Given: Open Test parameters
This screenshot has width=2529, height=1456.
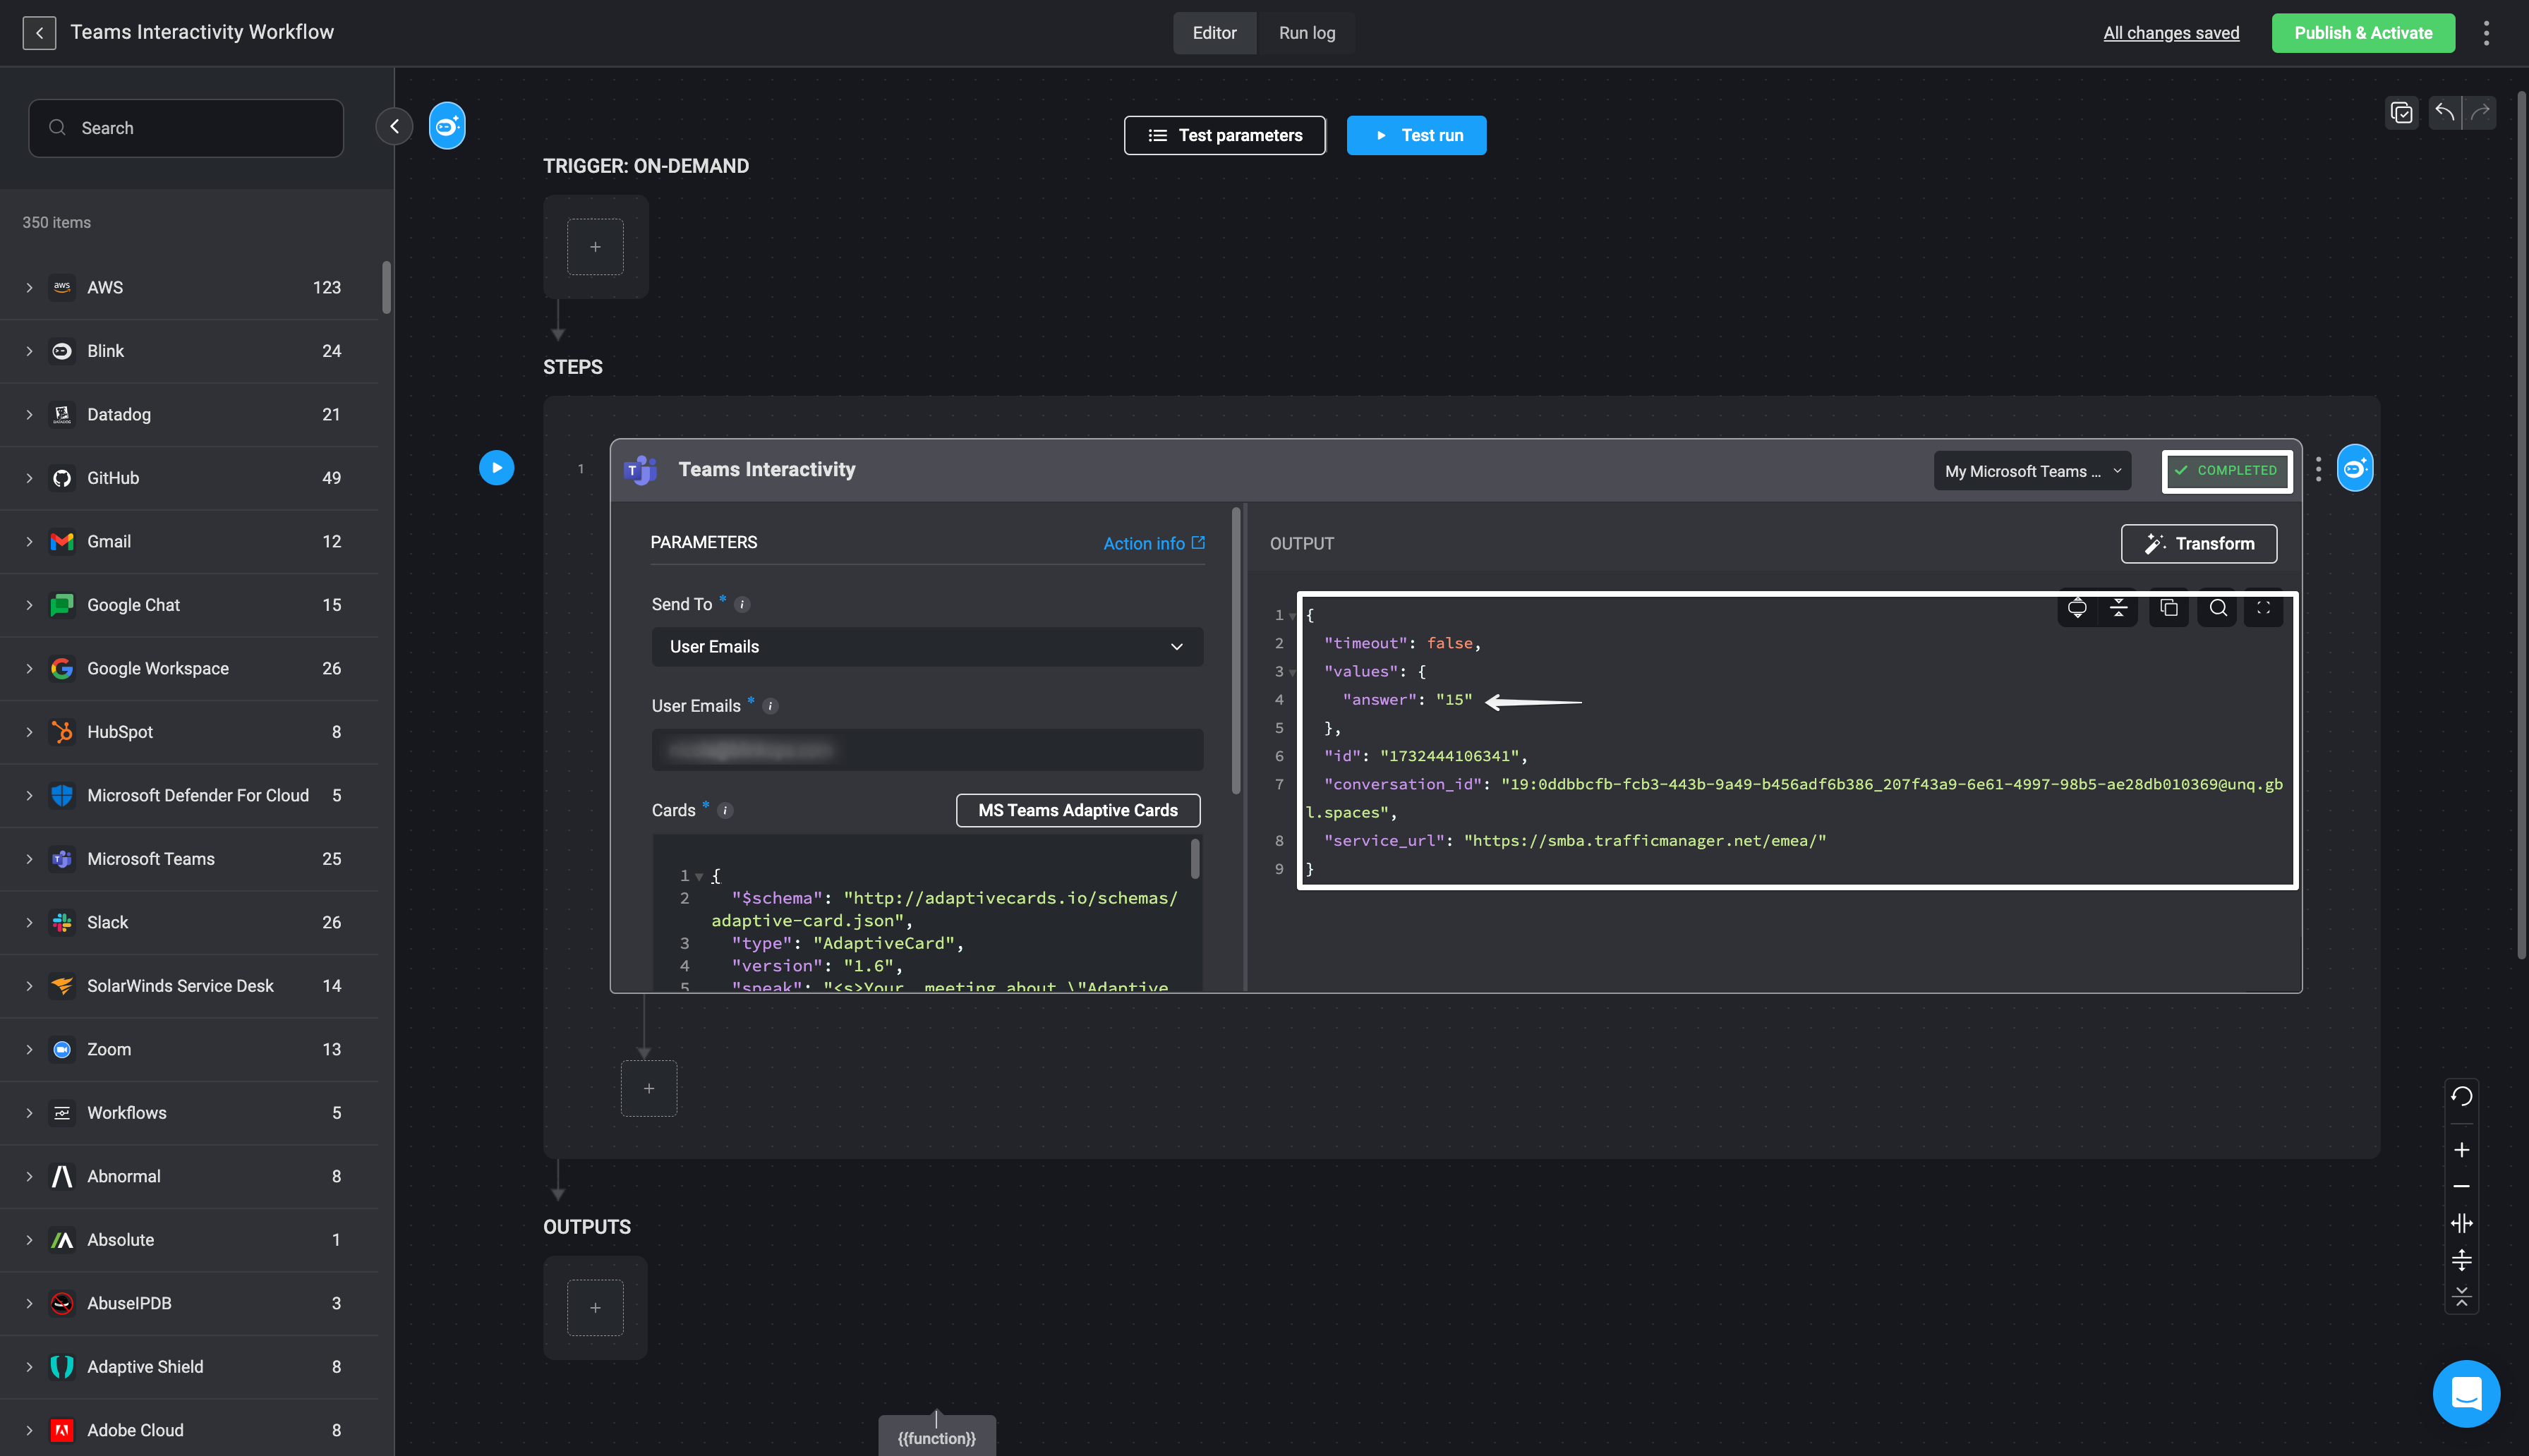Looking at the screenshot, I should [x=1224, y=135].
